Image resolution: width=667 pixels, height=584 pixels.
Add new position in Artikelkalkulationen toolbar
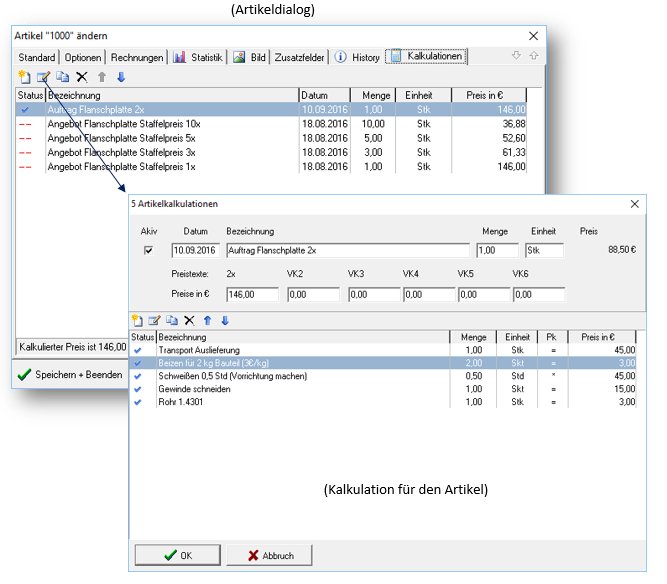point(137,320)
